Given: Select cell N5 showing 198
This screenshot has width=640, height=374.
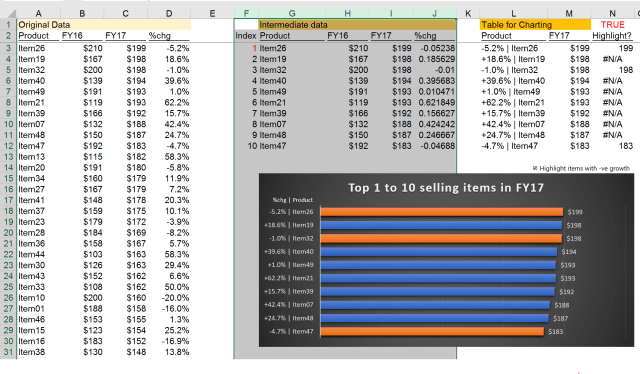Looking at the screenshot, I should [612, 70].
